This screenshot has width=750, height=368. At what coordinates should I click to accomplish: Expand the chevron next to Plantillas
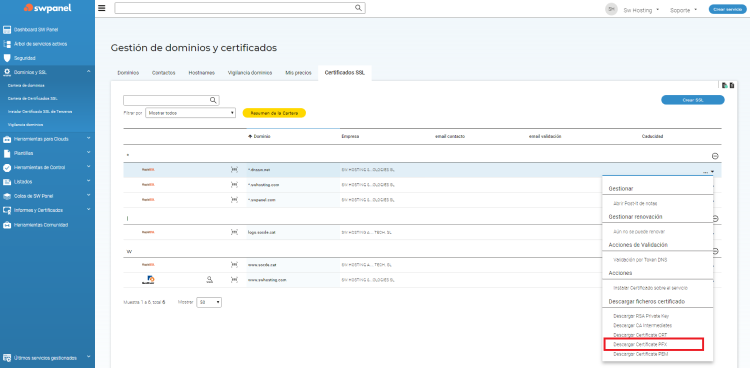[x=88, y=153]
